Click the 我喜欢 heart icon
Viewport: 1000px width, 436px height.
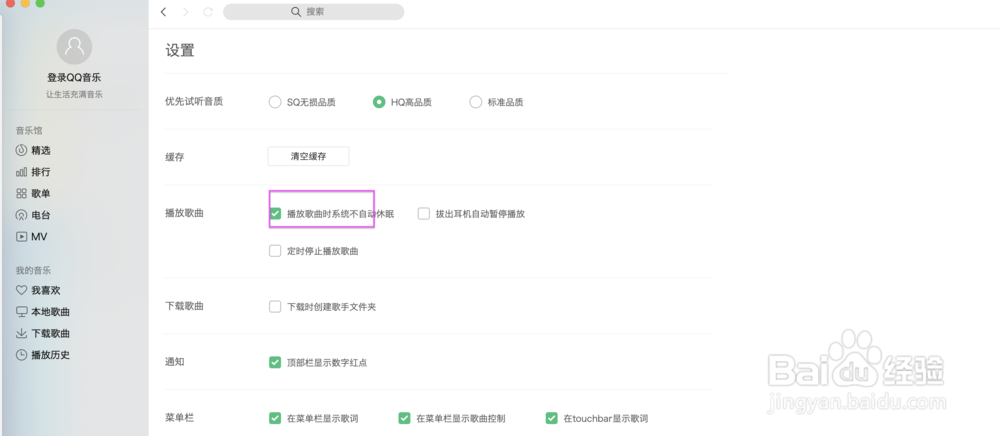[x=21, y=290]
